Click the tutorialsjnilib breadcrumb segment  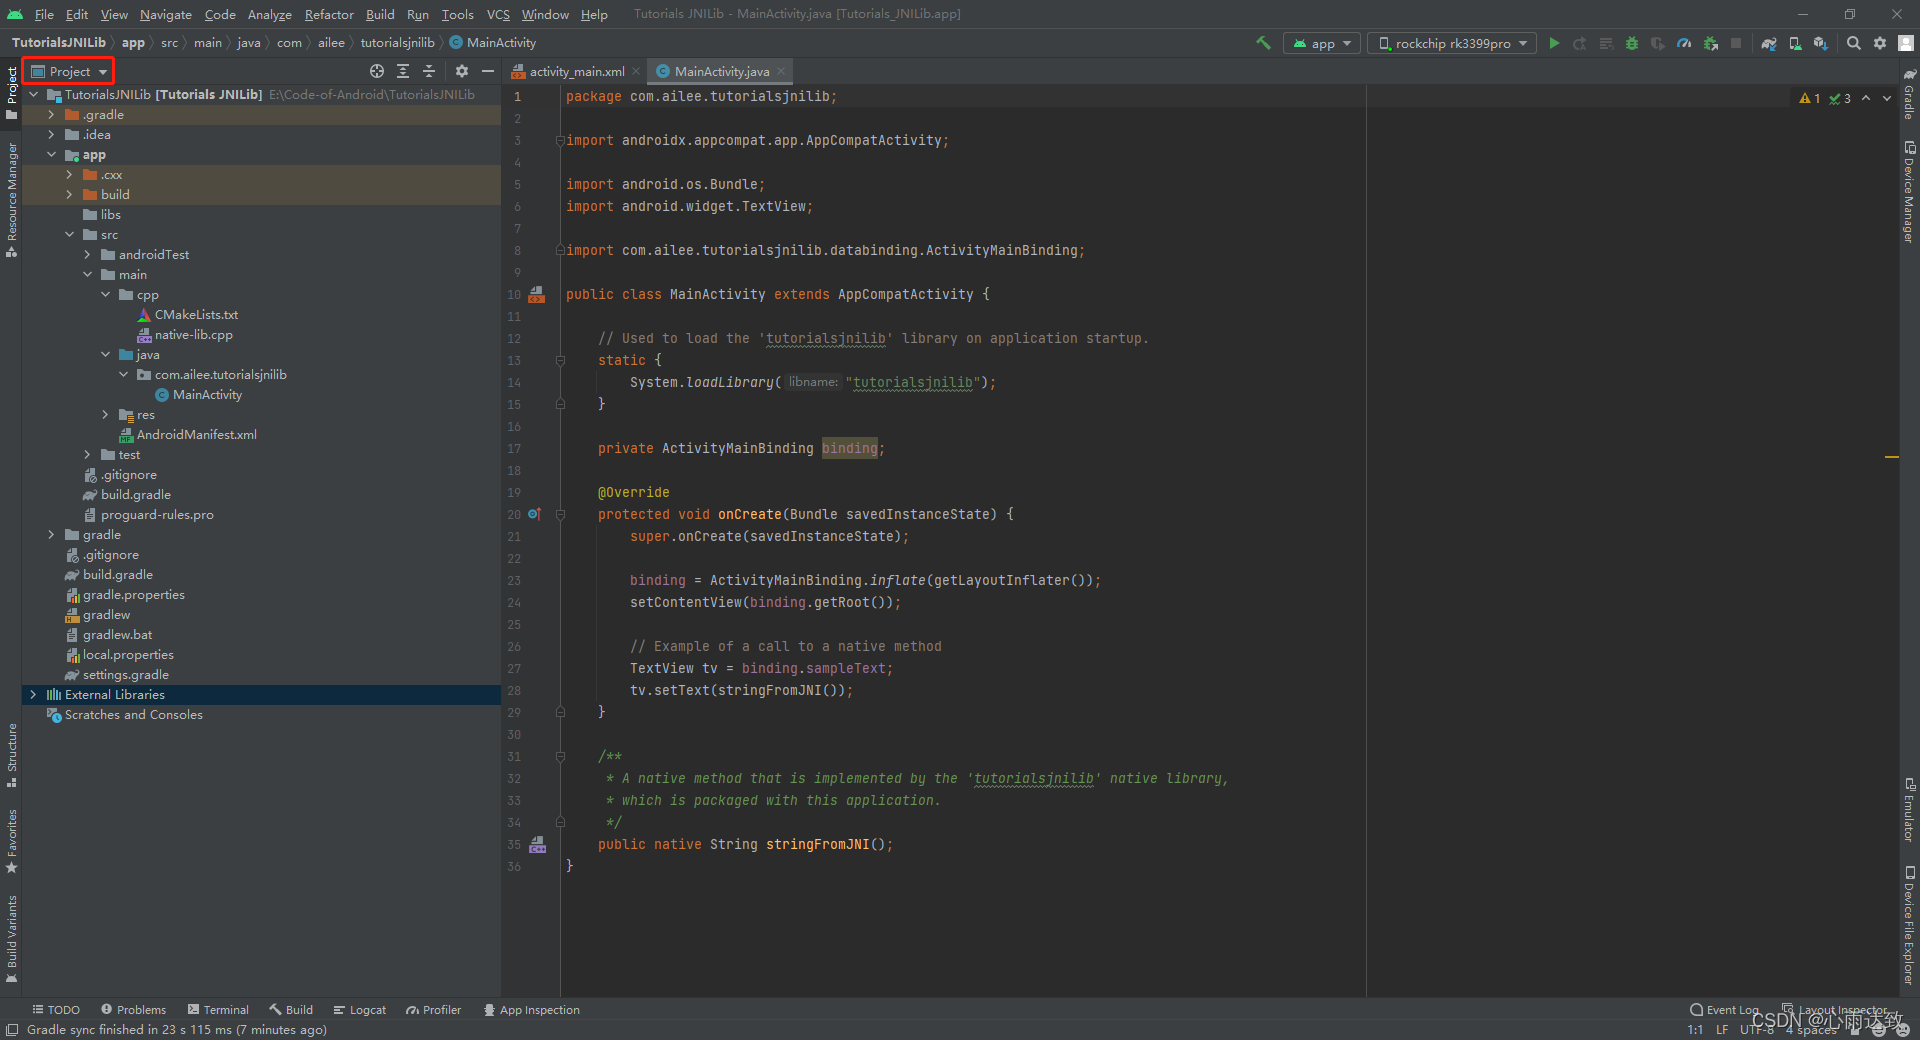pos(397,43)
